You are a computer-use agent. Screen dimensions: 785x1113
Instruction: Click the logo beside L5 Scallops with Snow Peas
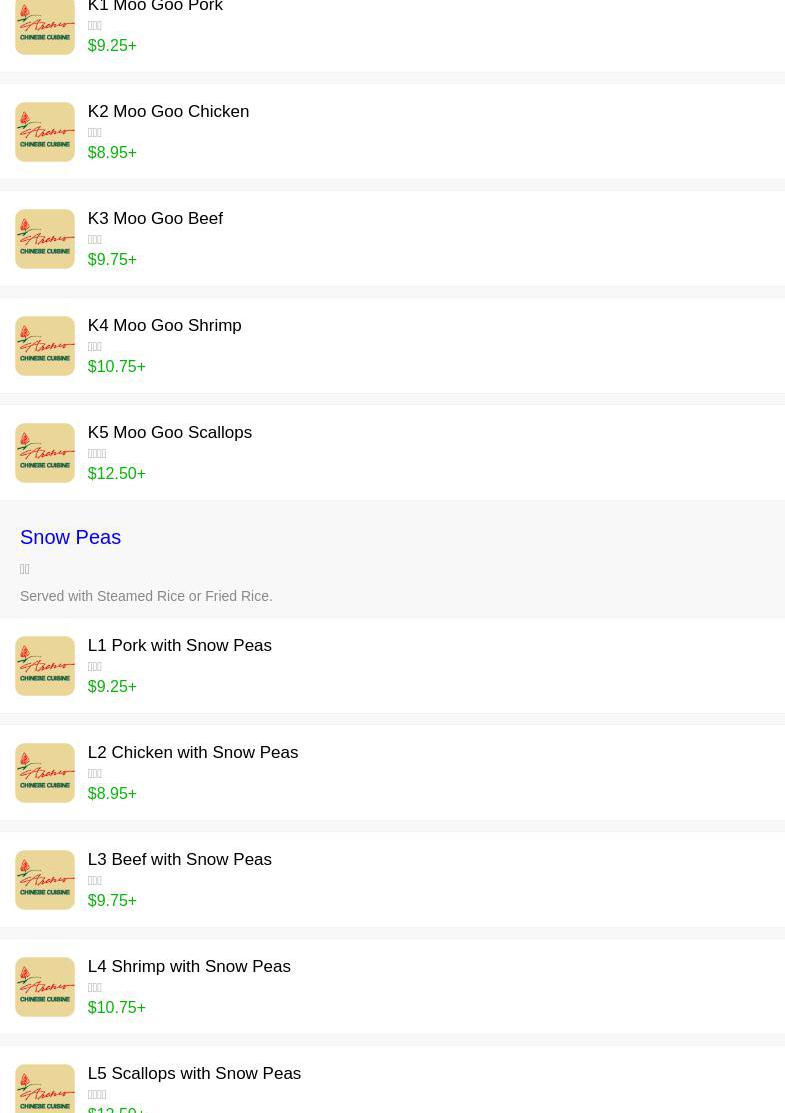coord(45,1090)
